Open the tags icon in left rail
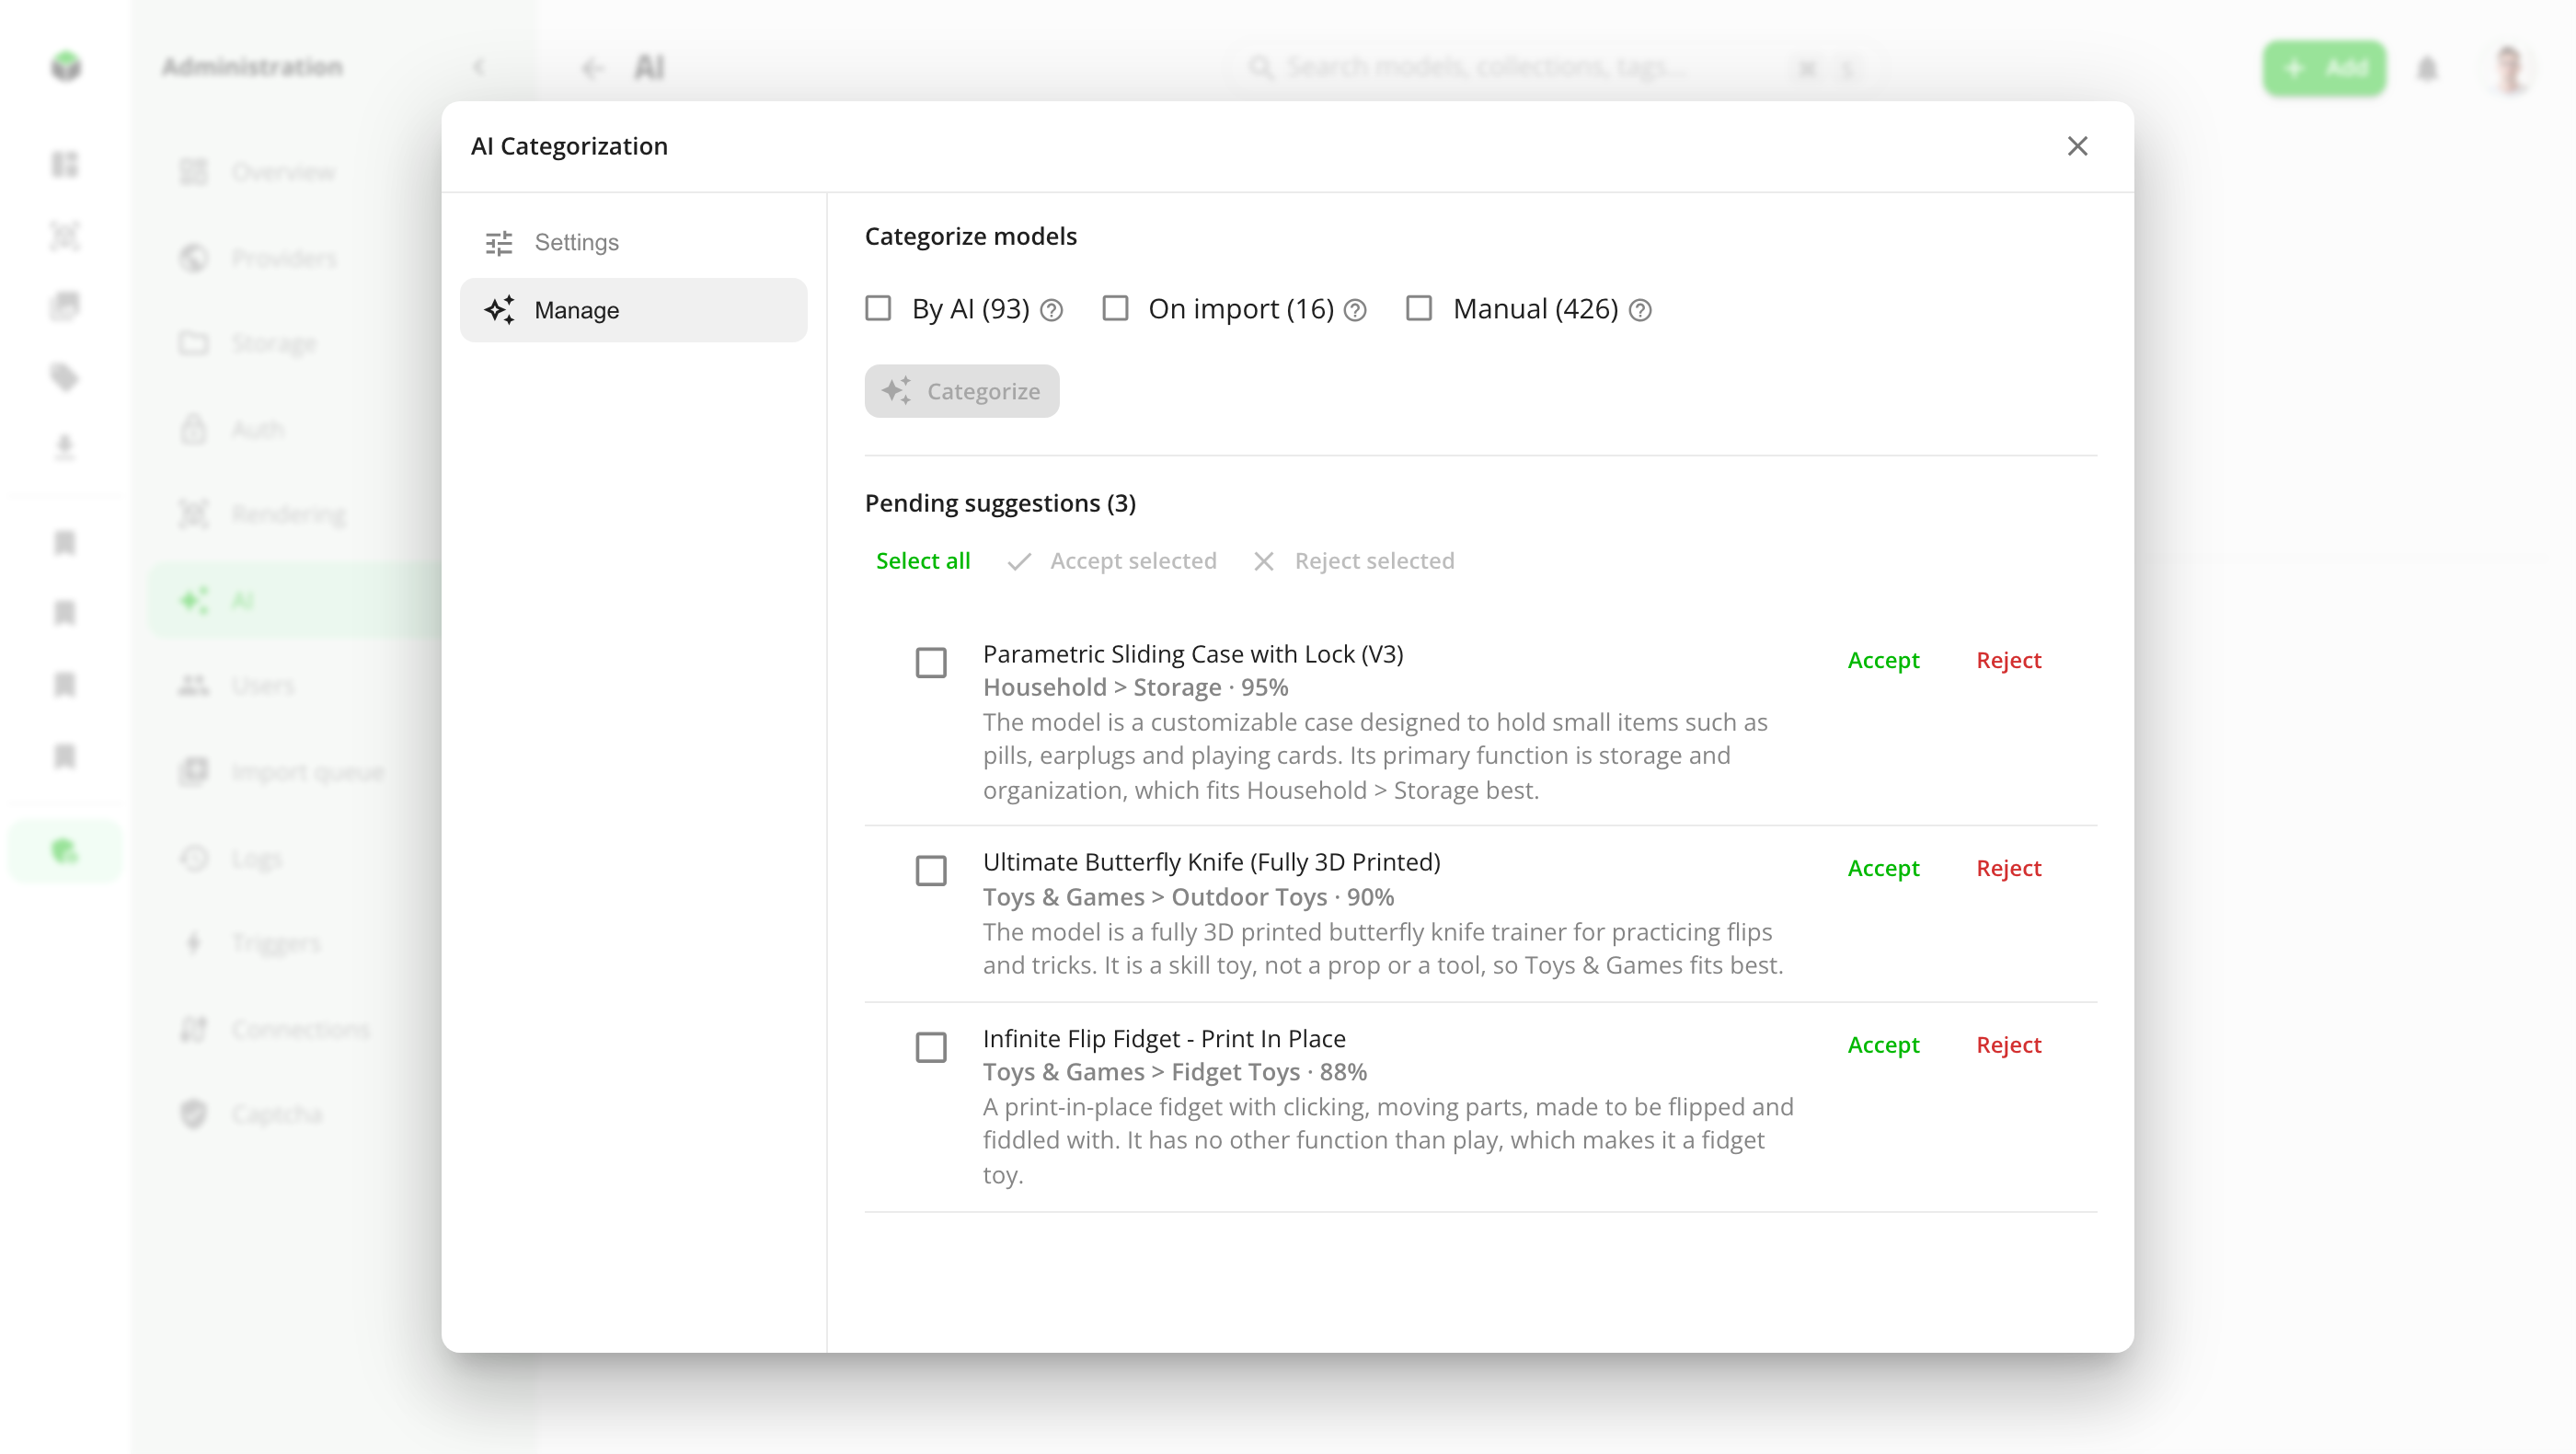Screen dimensions: 2576x1454 point(65,377)
